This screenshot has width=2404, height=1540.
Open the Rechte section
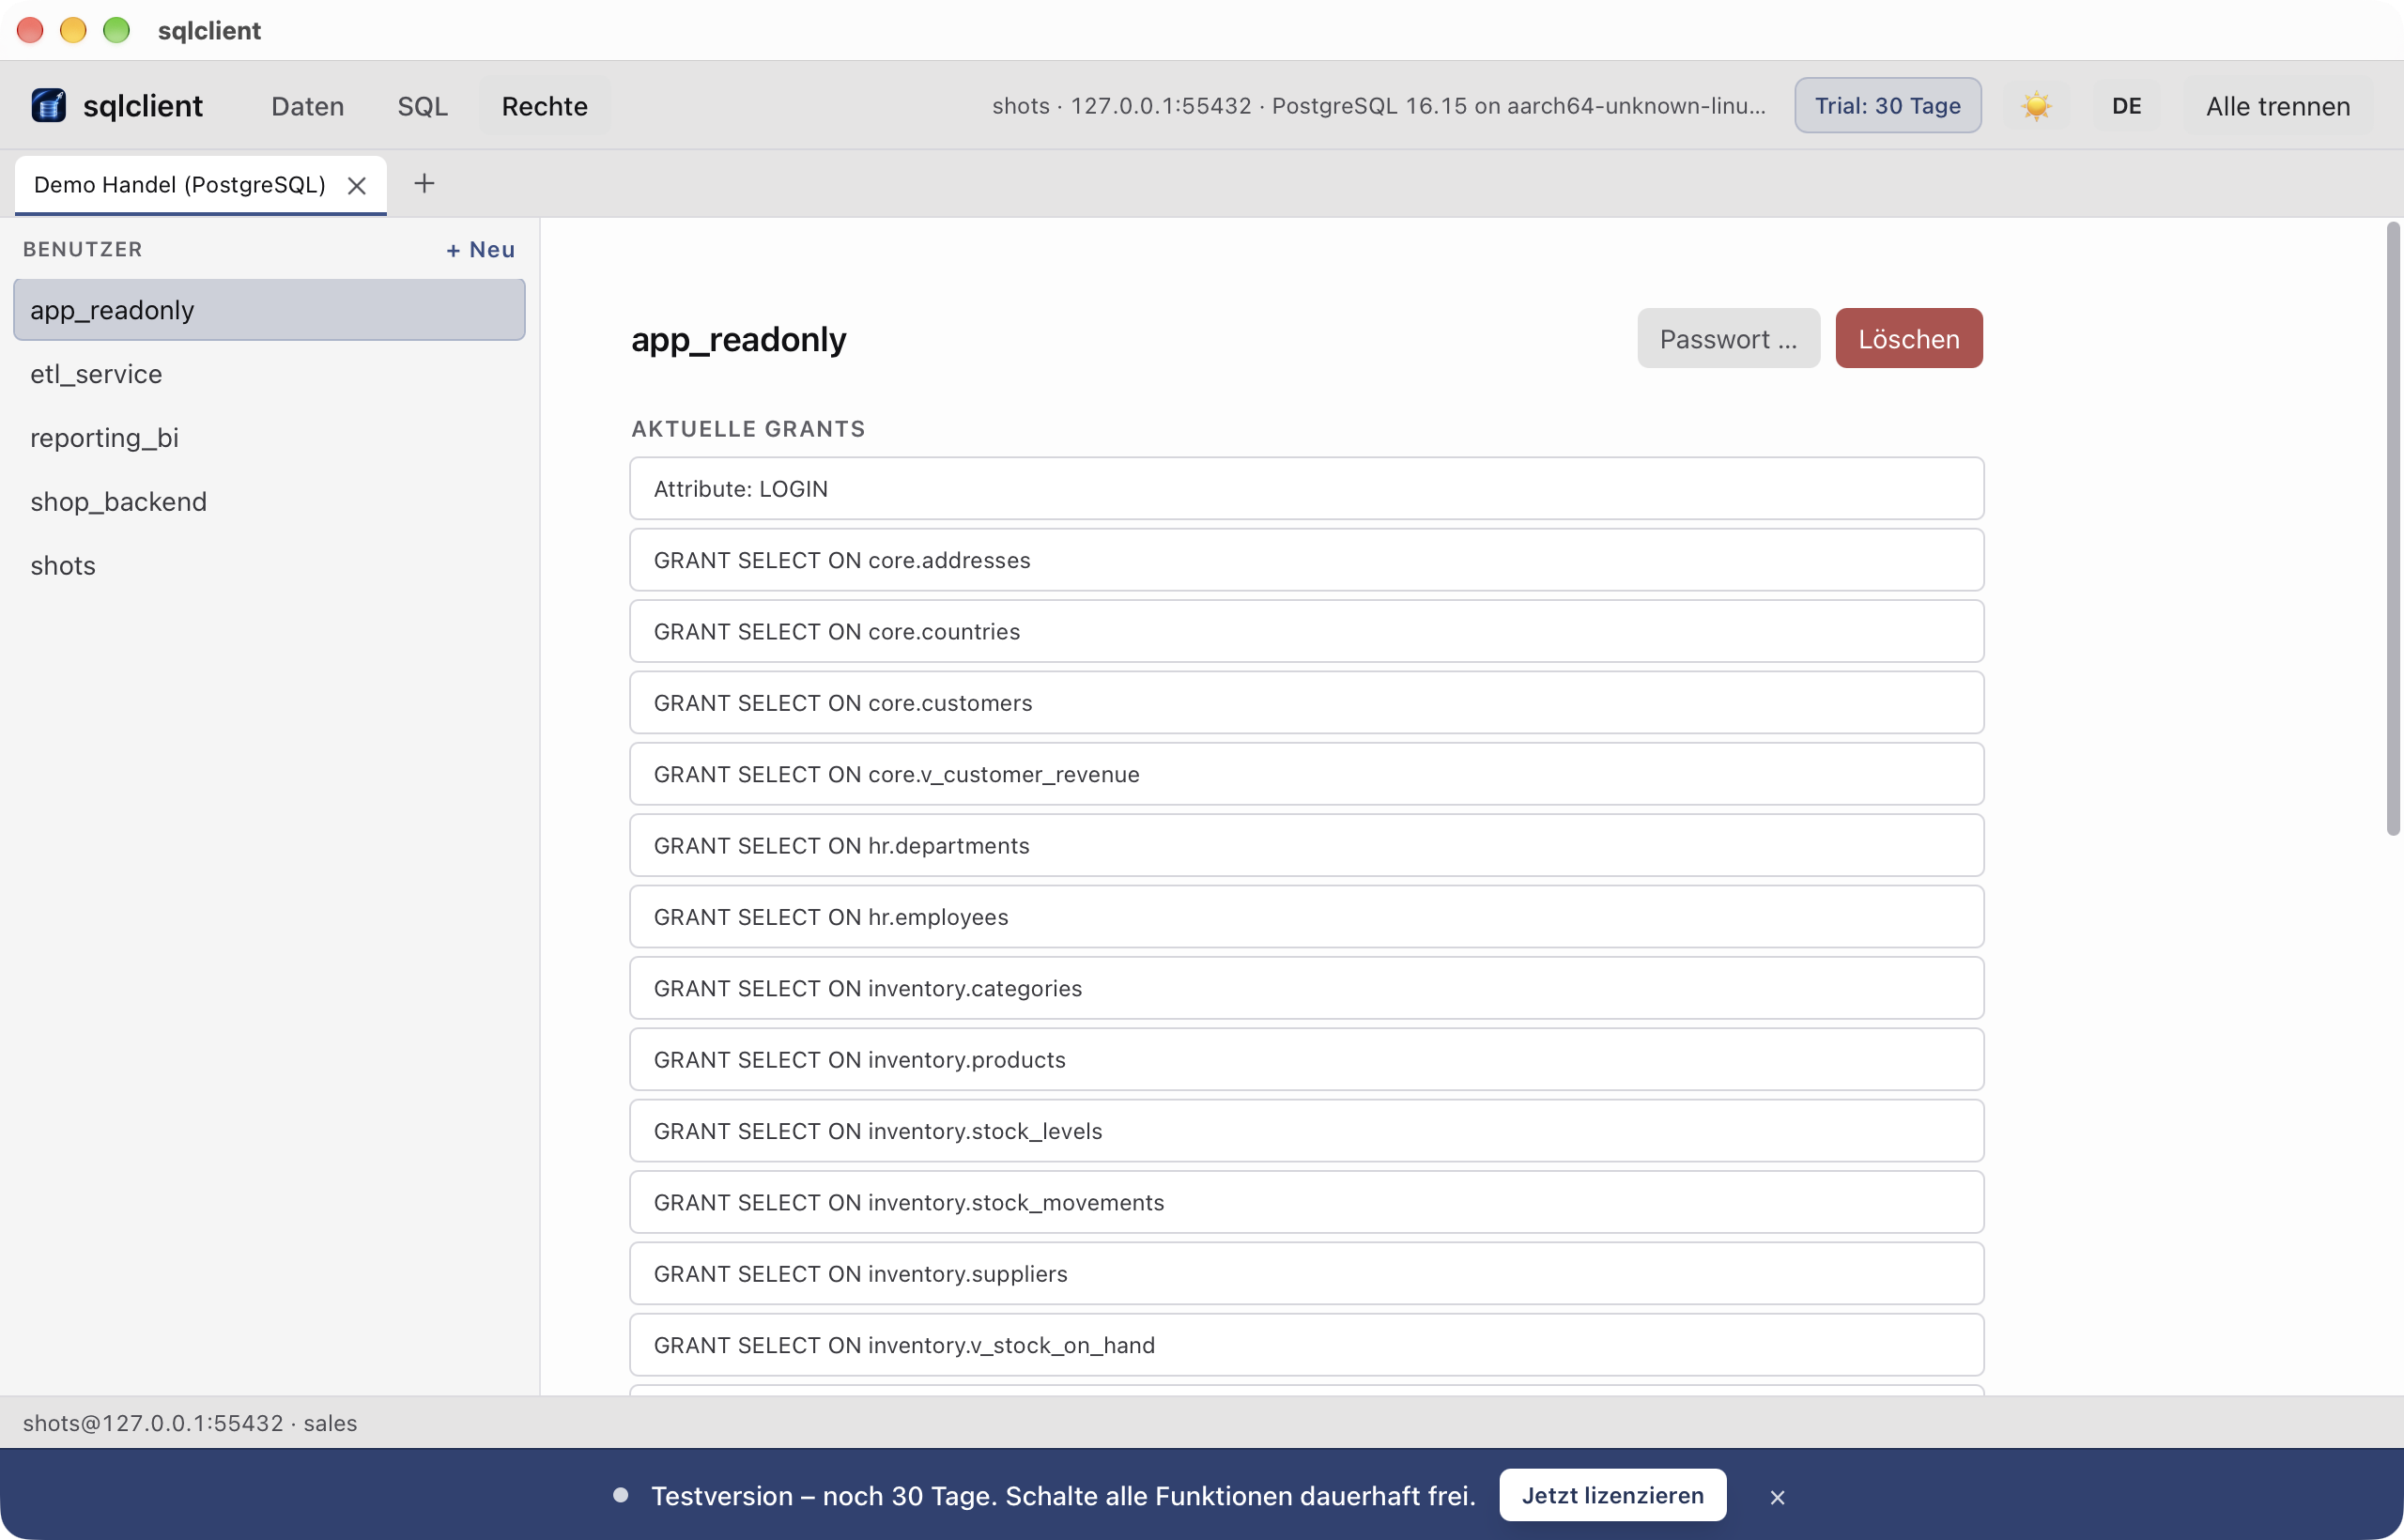544,106
